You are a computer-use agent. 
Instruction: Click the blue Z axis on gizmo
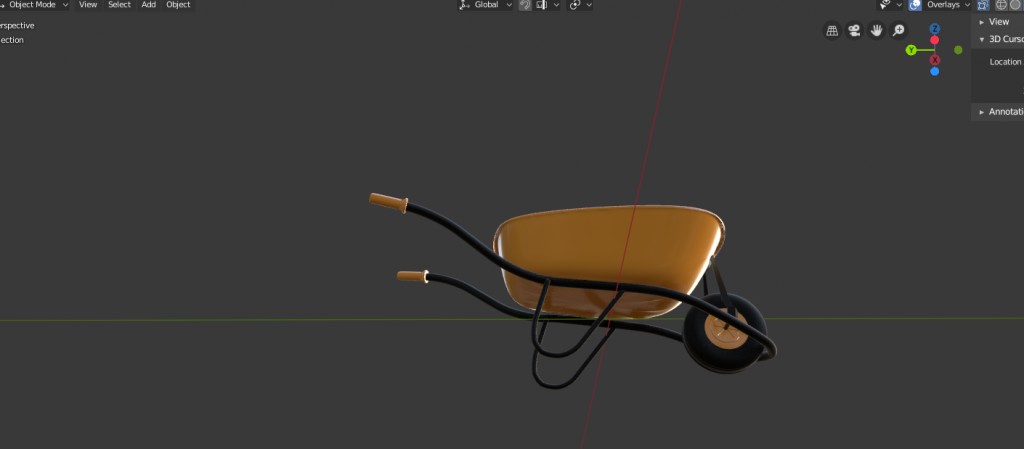[934, 29]
